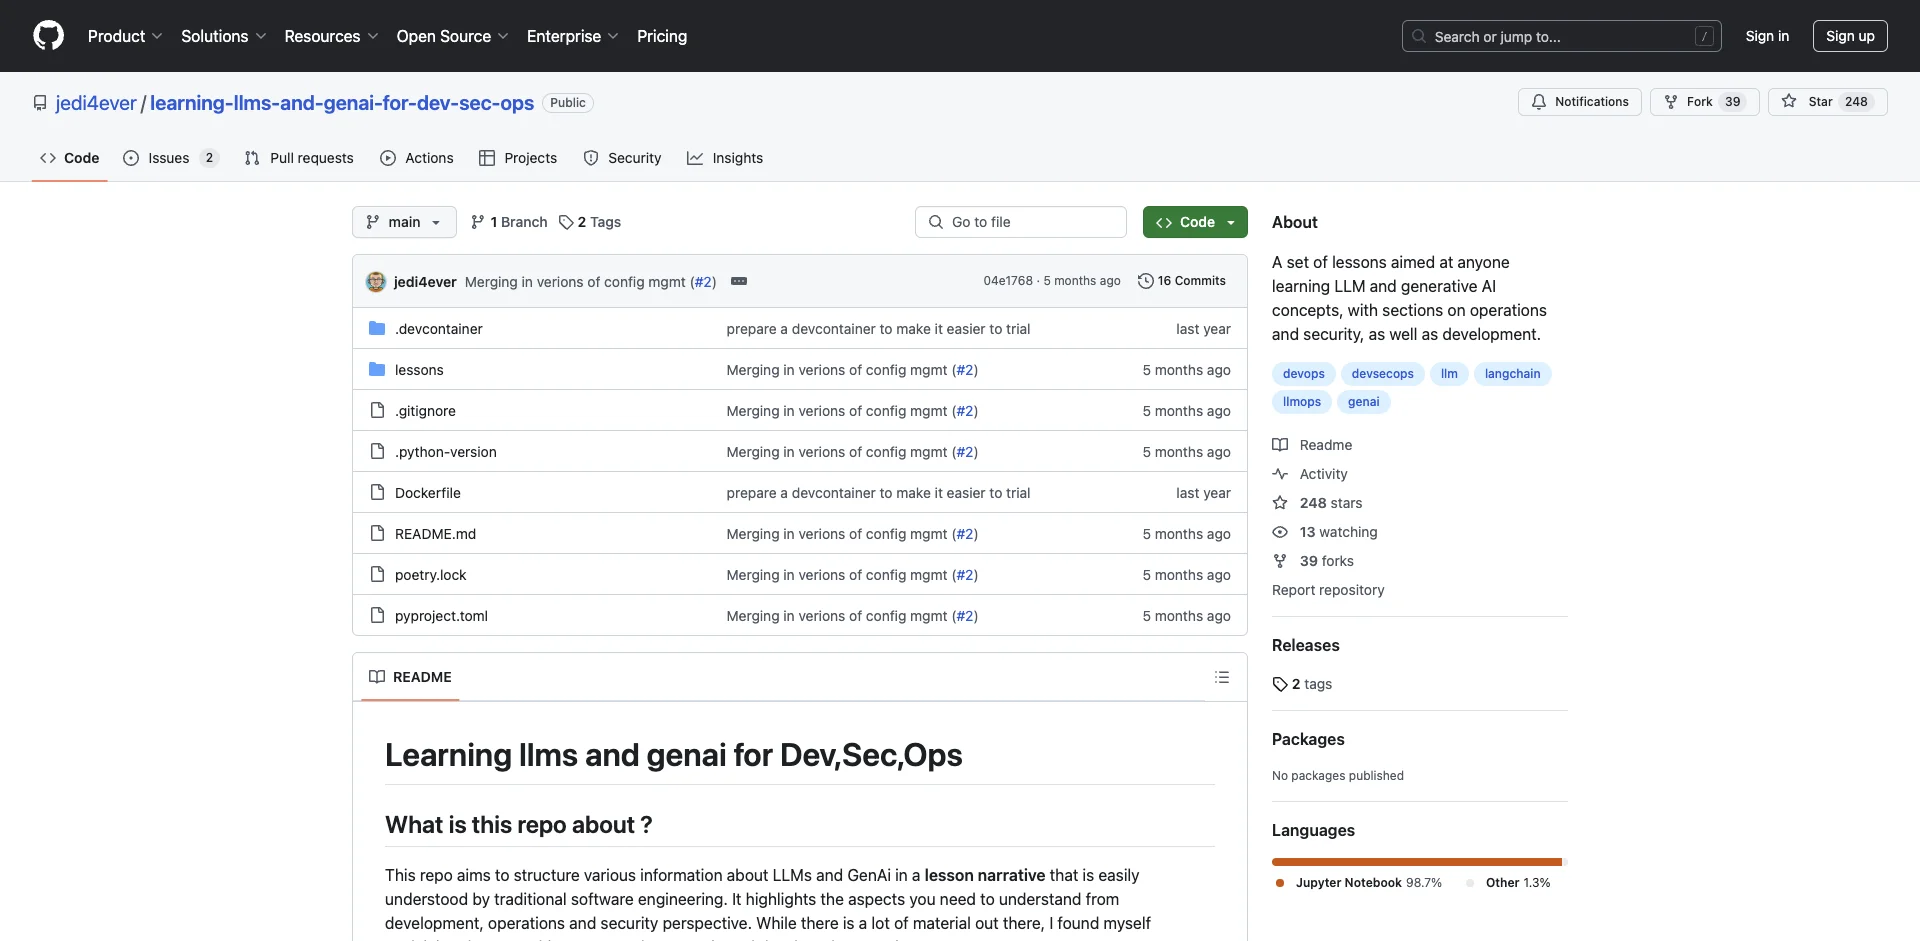
Task: Open the README.md file
Action: 435,534
